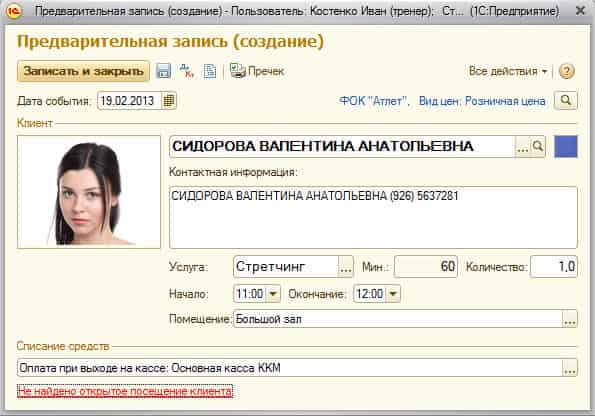Open client selection ellipsis next to СИДОРОВА

click(x=523, y=147)
